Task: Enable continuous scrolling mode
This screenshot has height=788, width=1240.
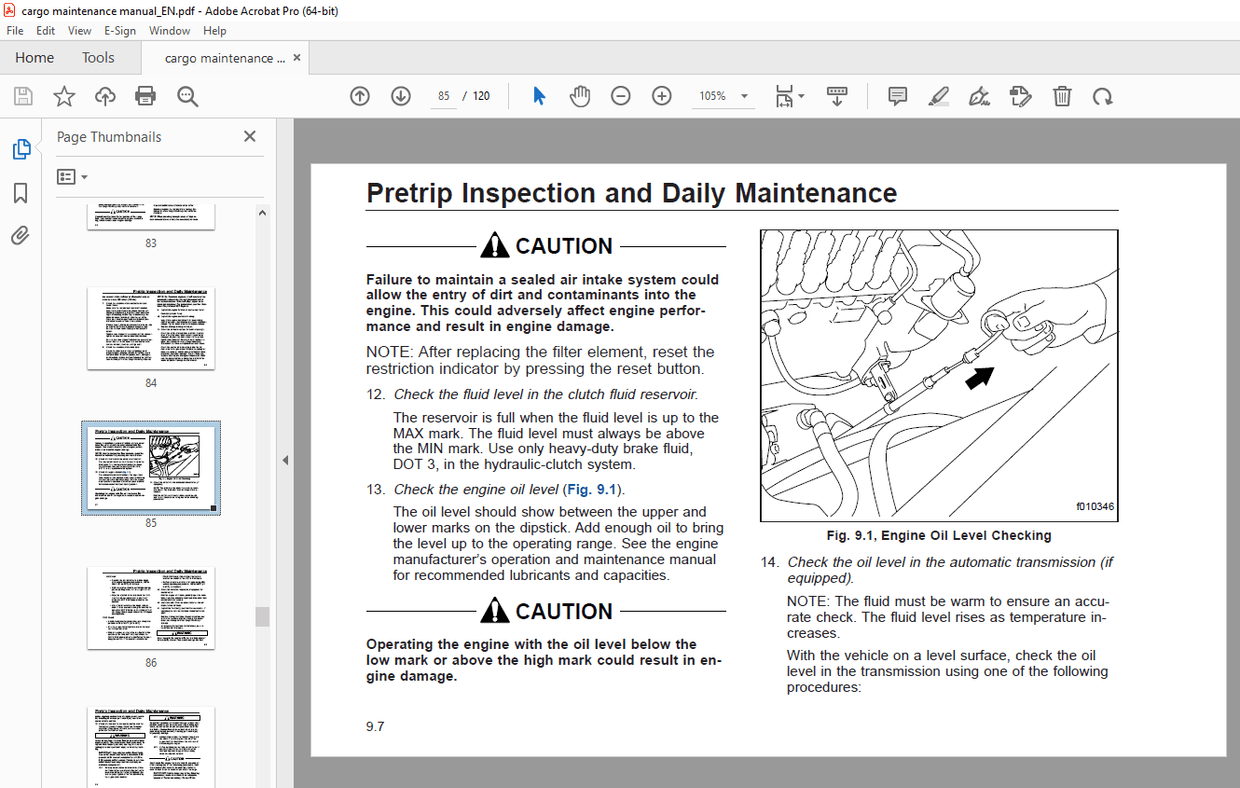Action: (x=837, y=95)
